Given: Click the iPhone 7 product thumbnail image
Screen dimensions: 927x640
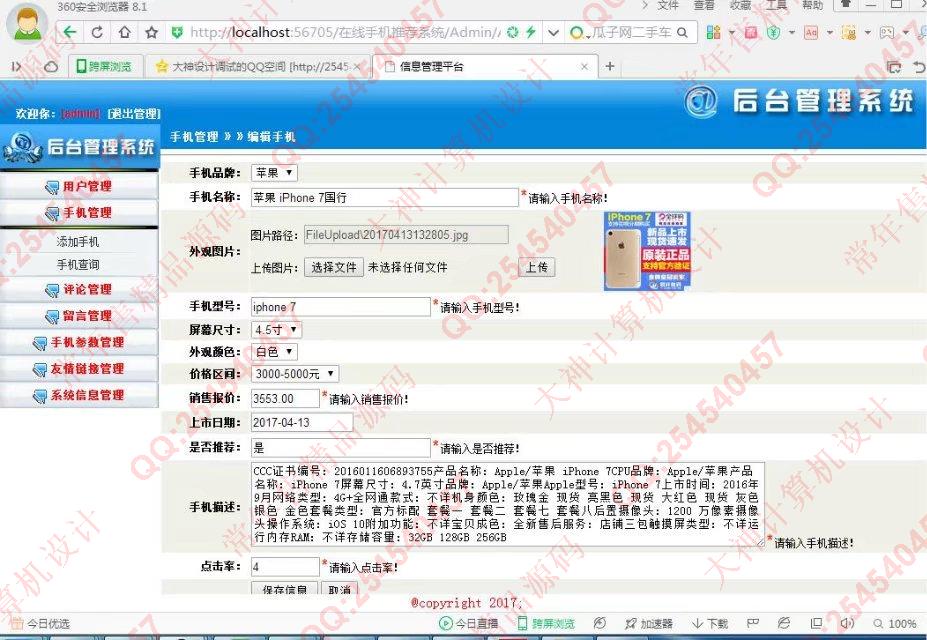Looking at the screenshot, I should pos(647,251).
